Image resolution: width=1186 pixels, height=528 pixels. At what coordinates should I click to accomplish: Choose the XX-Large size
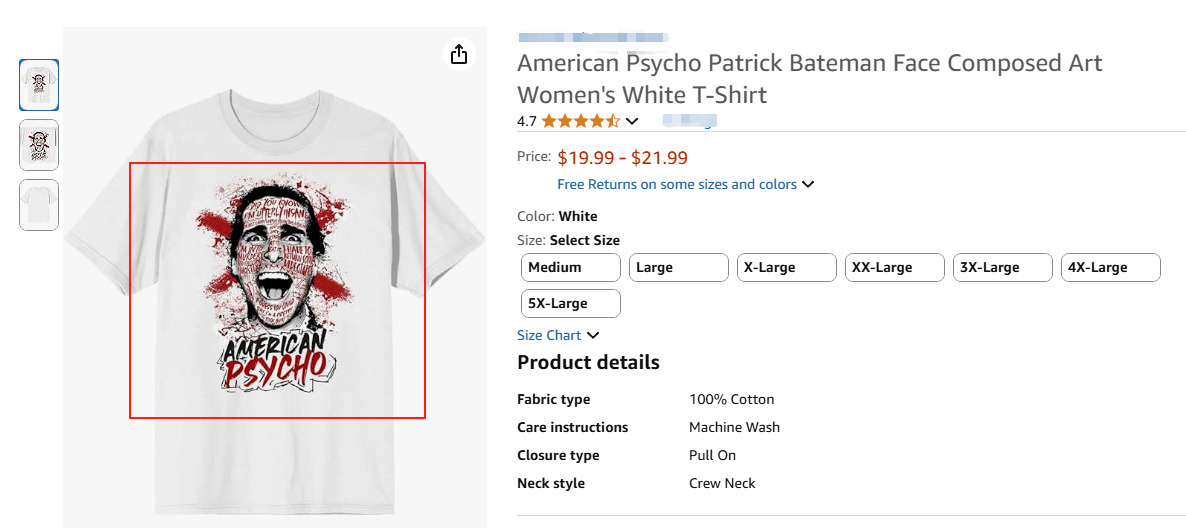tap(895, 267)
